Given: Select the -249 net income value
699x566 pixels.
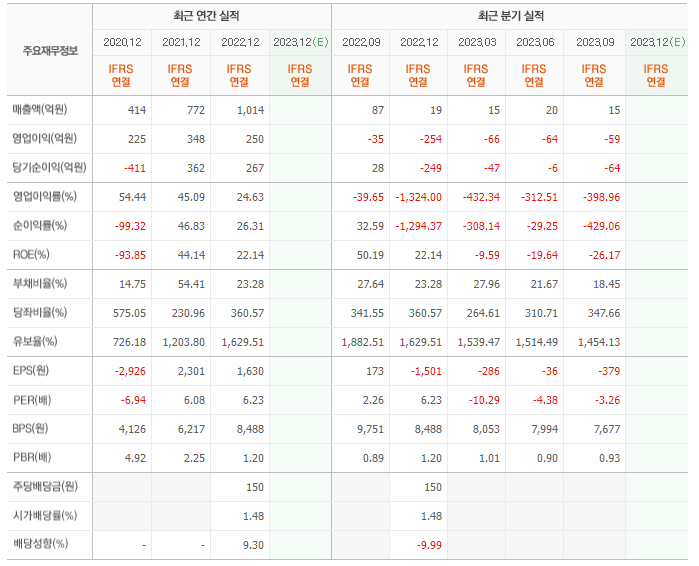Looking at the screenshot, I should 431,168.
